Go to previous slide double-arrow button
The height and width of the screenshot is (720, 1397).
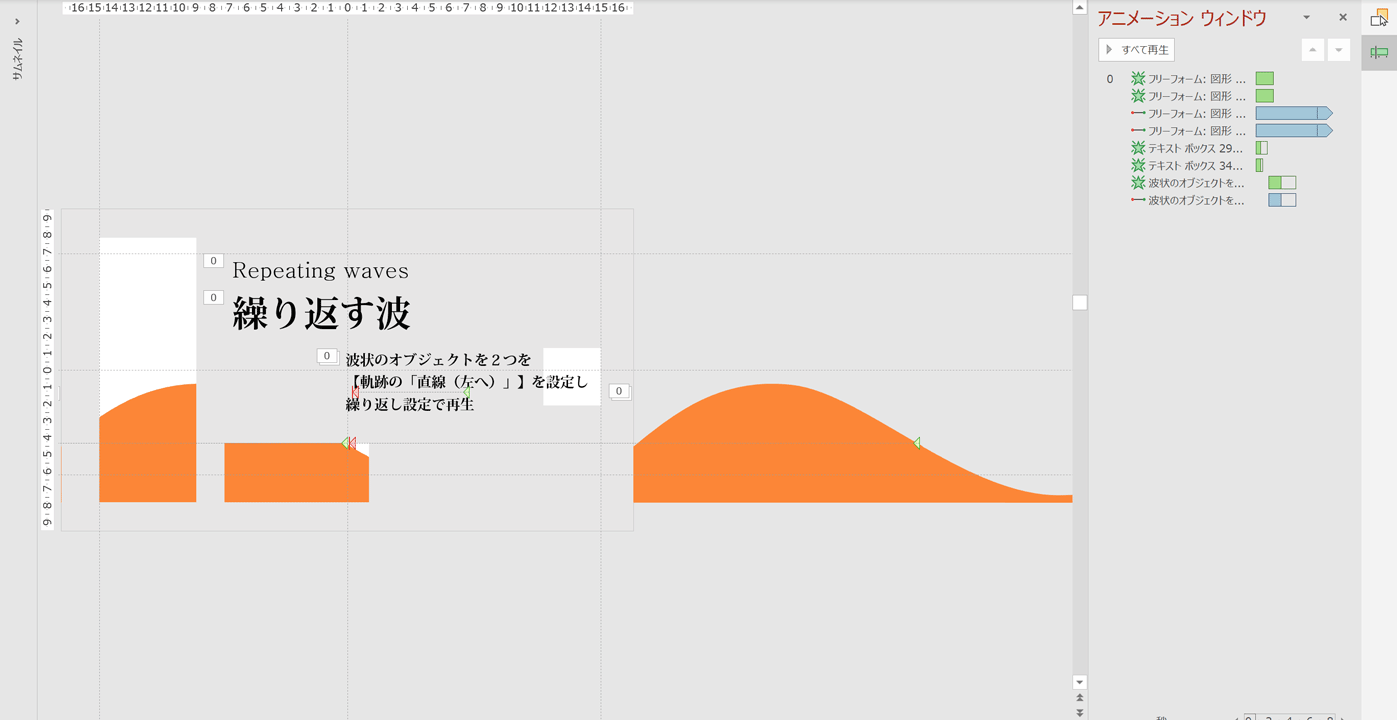pyautogui.click(x=1079, y=698)
